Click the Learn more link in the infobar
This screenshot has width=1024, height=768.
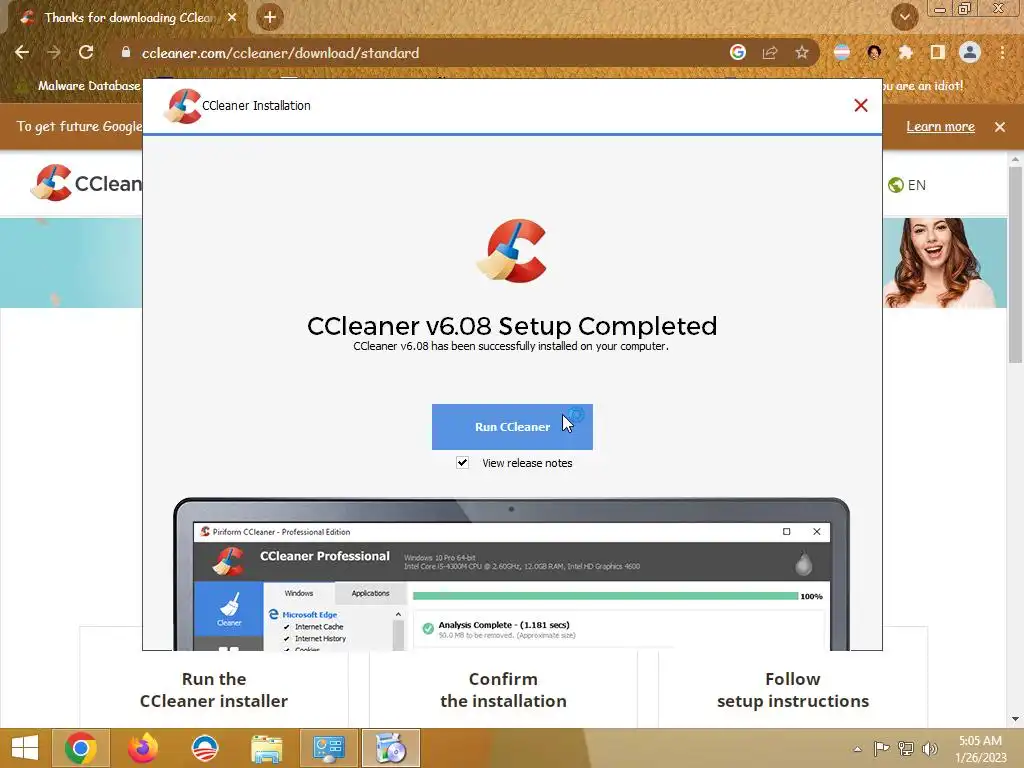click(940, 127)
